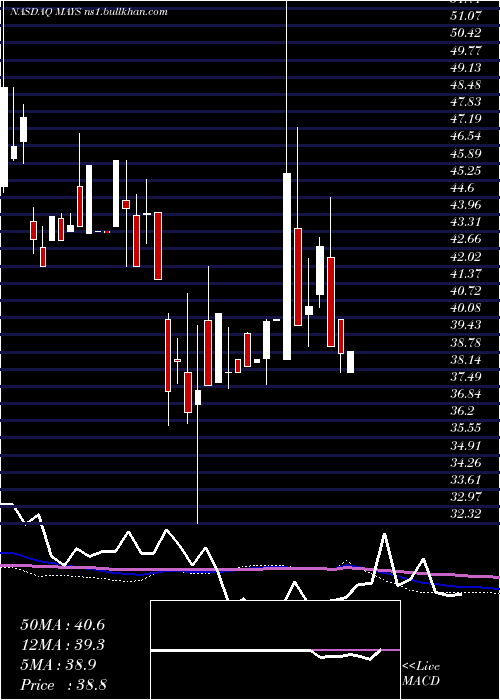Click the NASDAQ MAYS chart title text
Viewport: 500px width, 700px height.
[x=89, y=12]
